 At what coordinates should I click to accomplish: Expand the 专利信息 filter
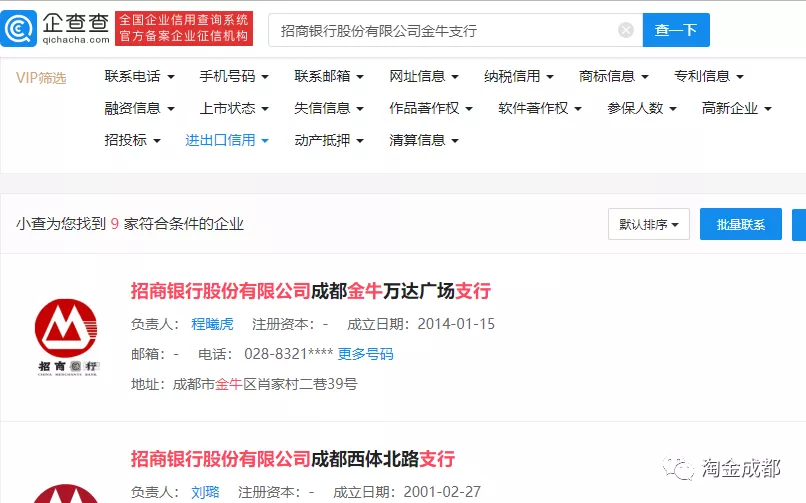point(709,77)
